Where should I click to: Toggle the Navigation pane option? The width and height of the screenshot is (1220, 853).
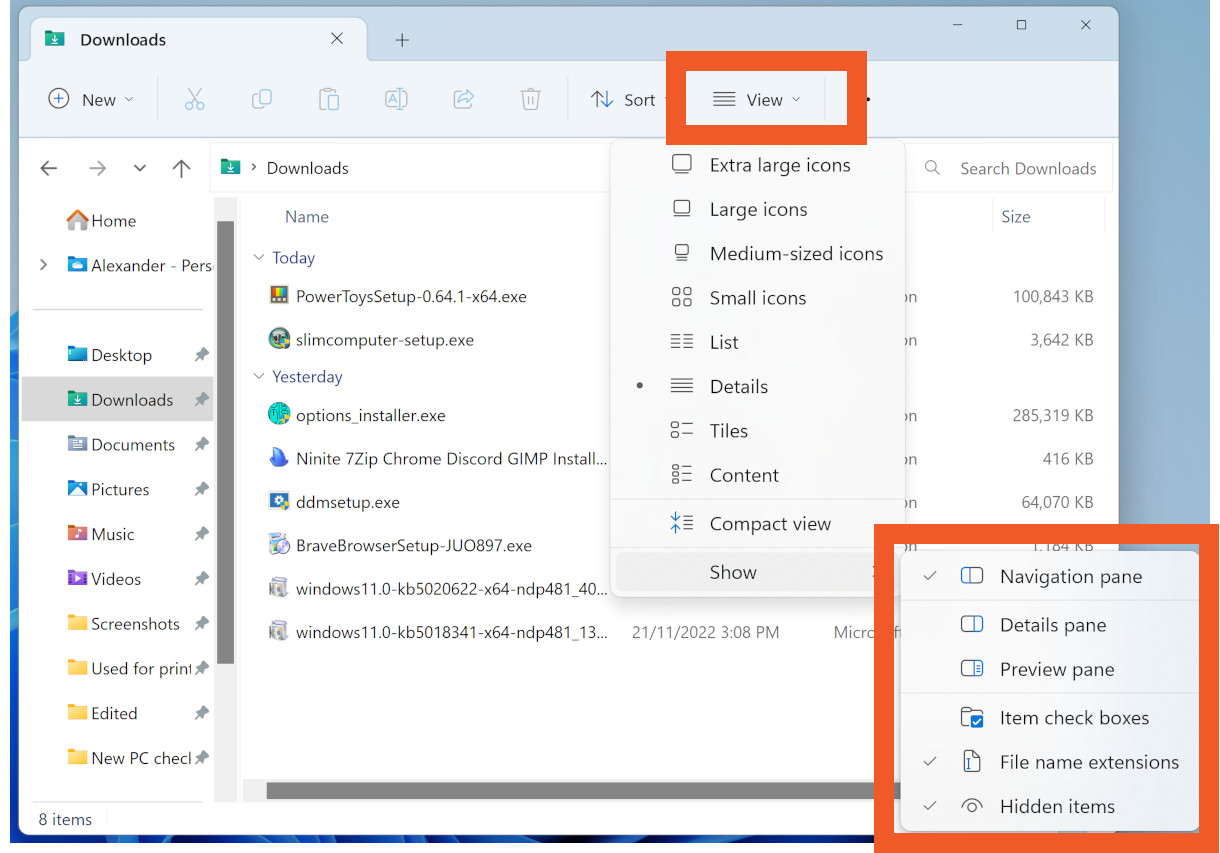(1070, 577)
